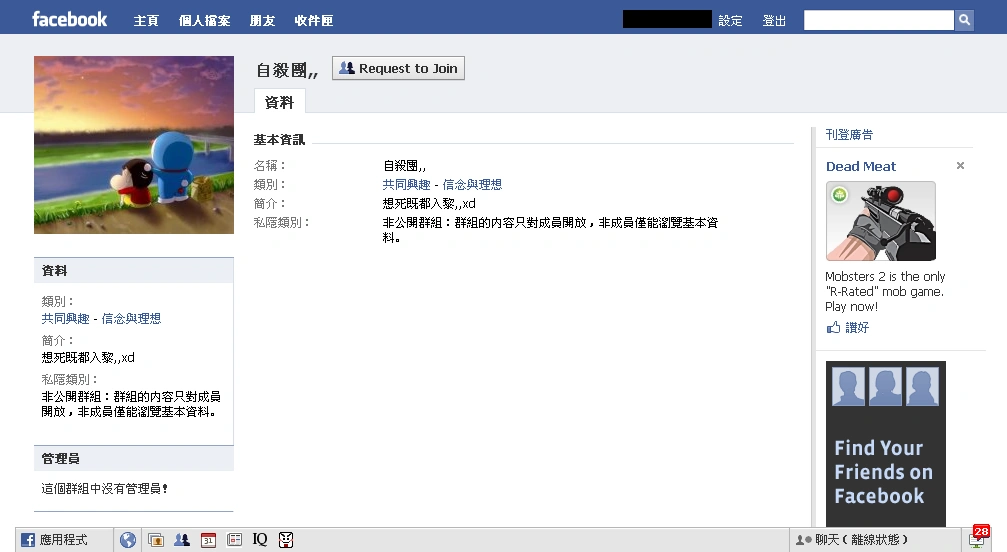Image resolution: width=1007 pixels, height=552 pixels.
Task: Click the Dead Meat sniper image
Action: click(x=880, y=221)
